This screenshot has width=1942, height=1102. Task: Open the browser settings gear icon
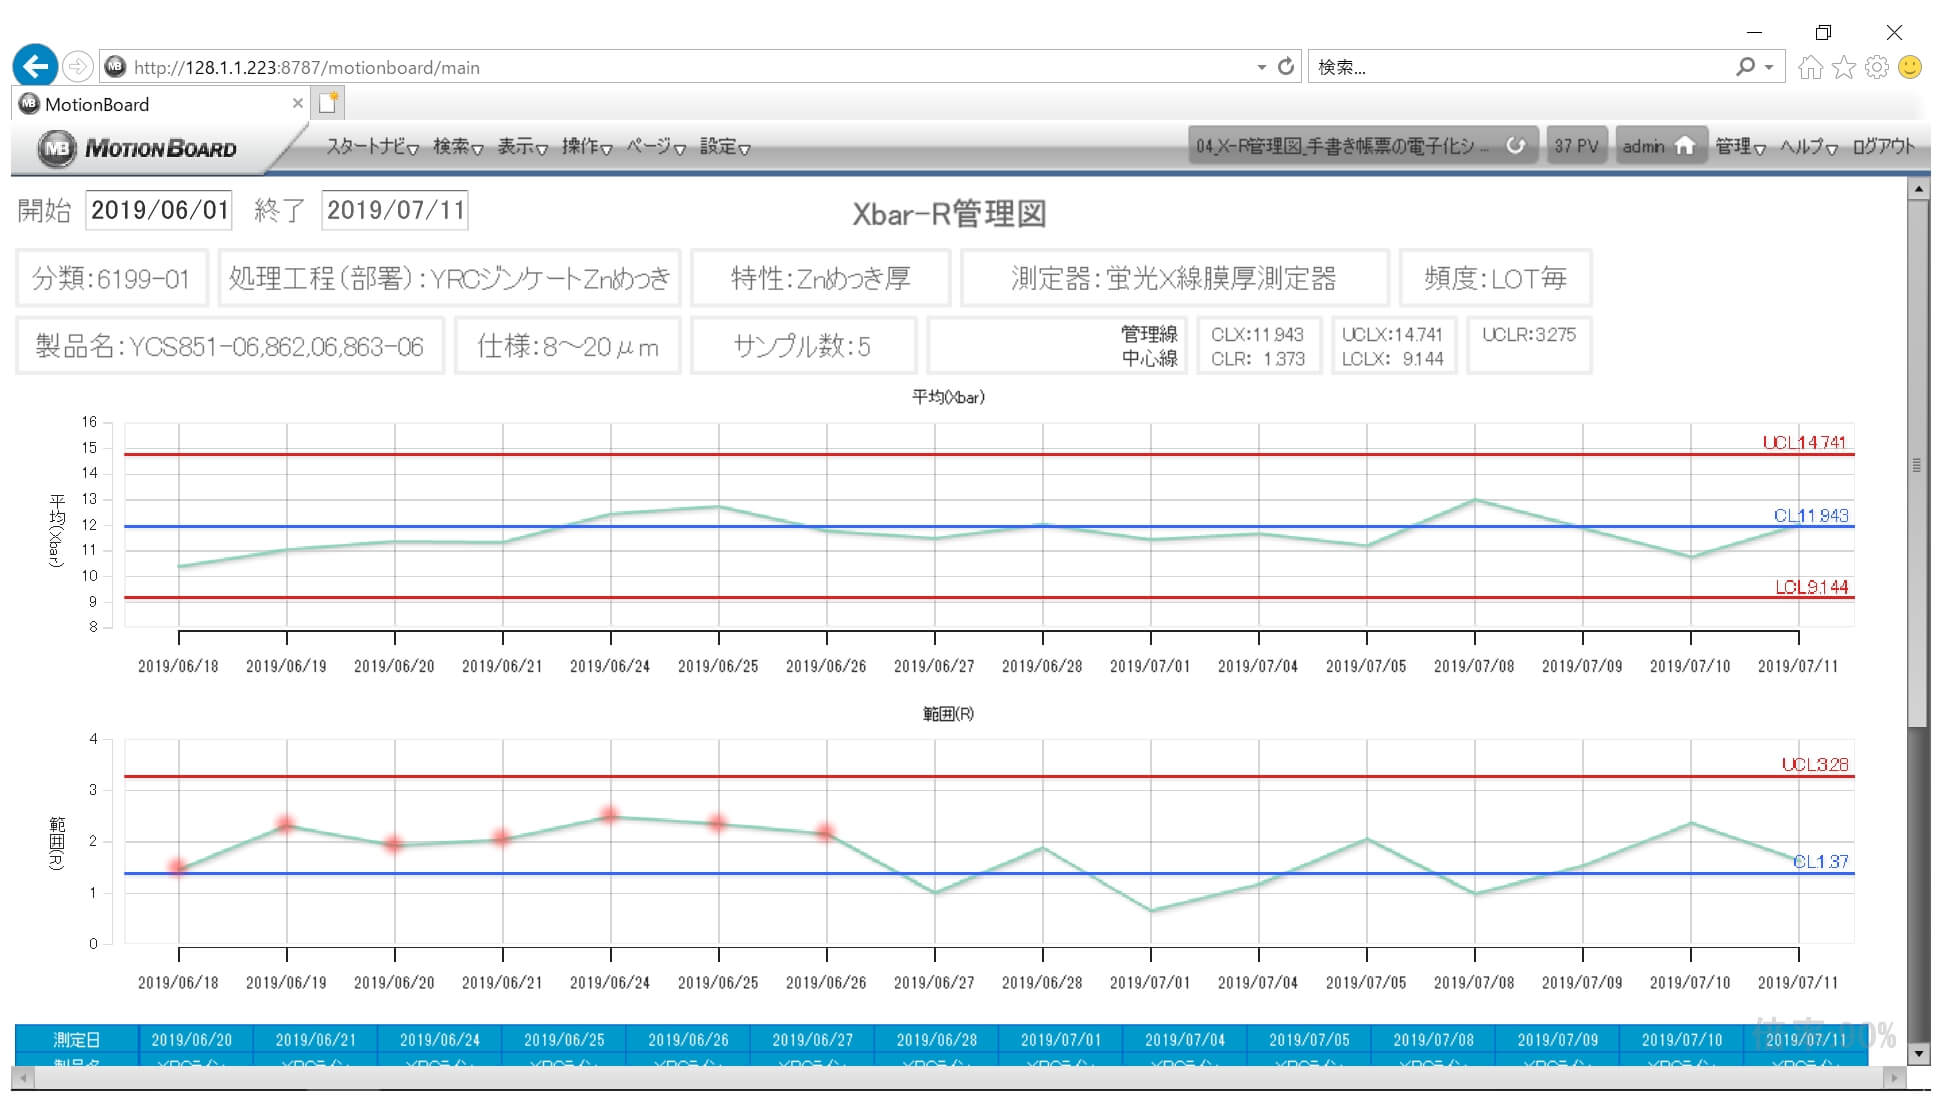1877,67
